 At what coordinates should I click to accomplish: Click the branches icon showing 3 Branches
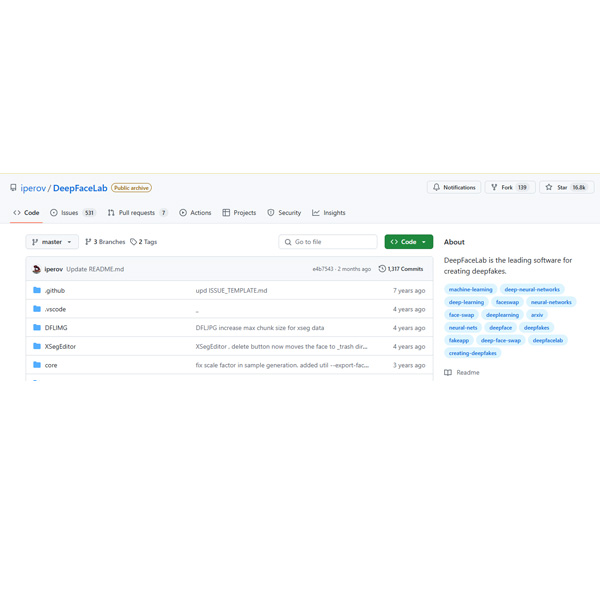88,242
